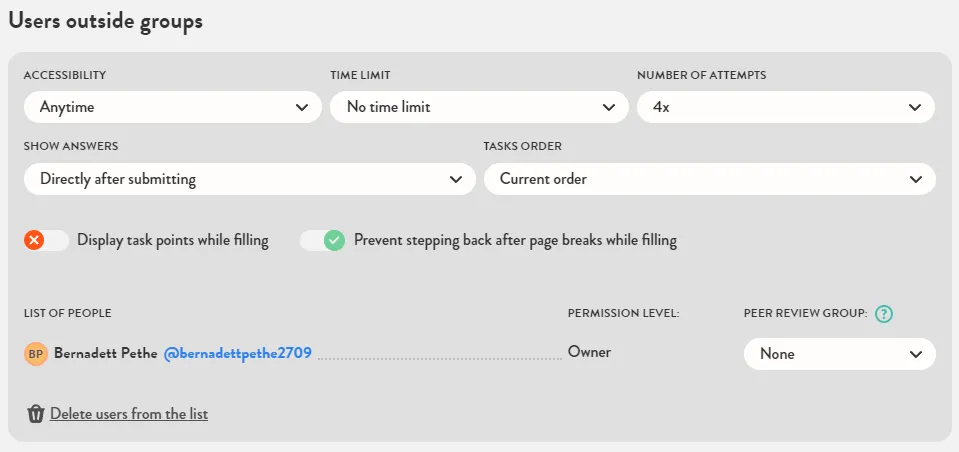Click the trash can icon
This screenshot has height=452, width=959.
click(x=36, y=414)
